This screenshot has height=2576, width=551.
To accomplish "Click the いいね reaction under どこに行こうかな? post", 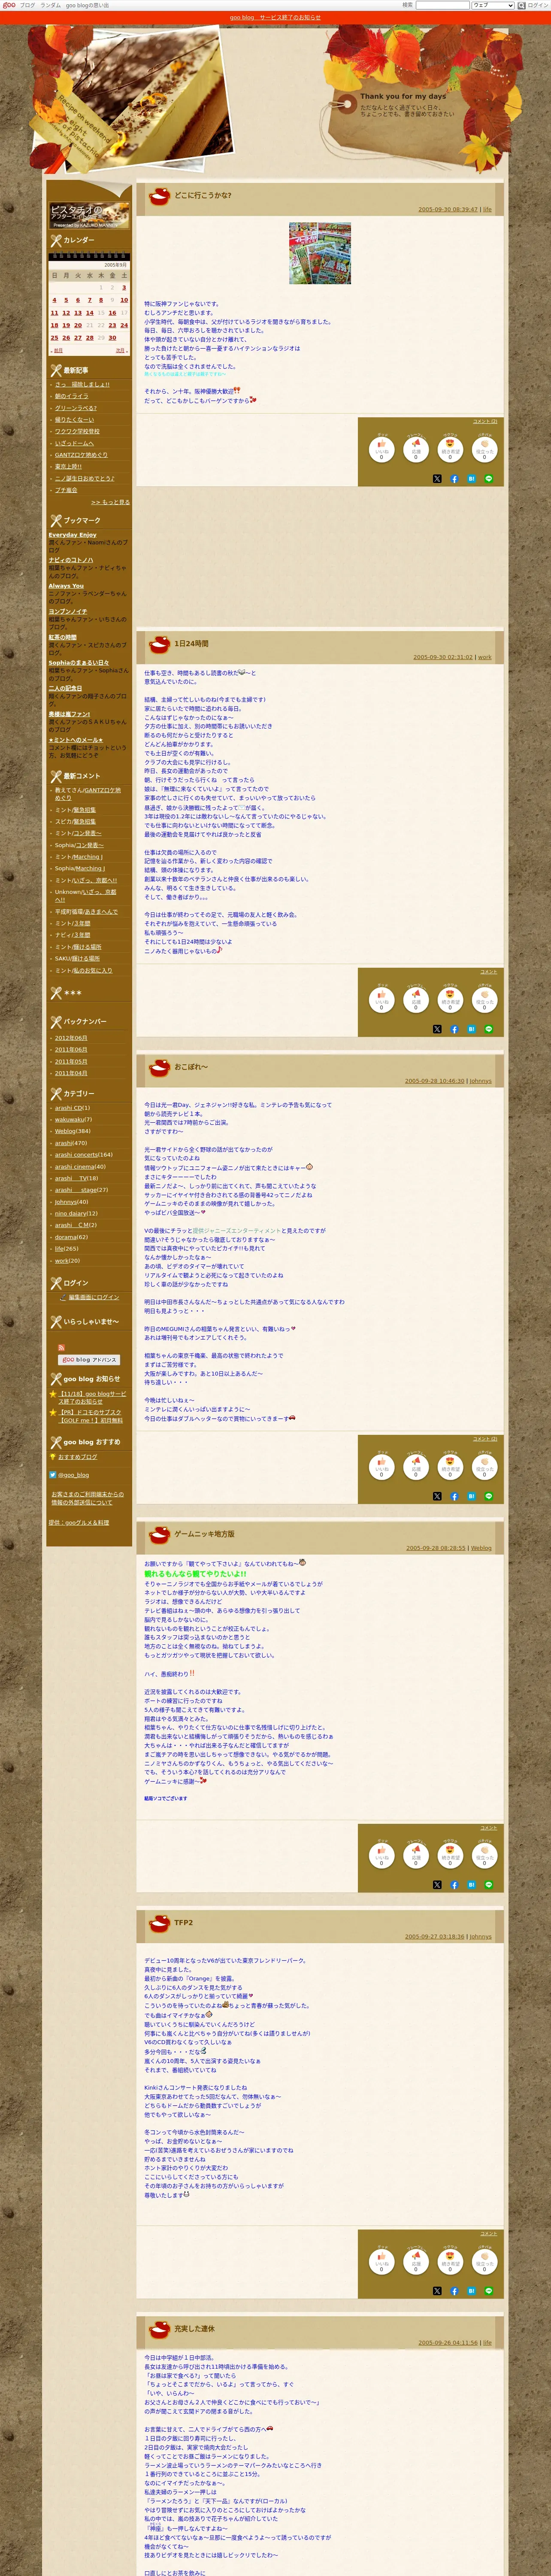I will [381, 450].
